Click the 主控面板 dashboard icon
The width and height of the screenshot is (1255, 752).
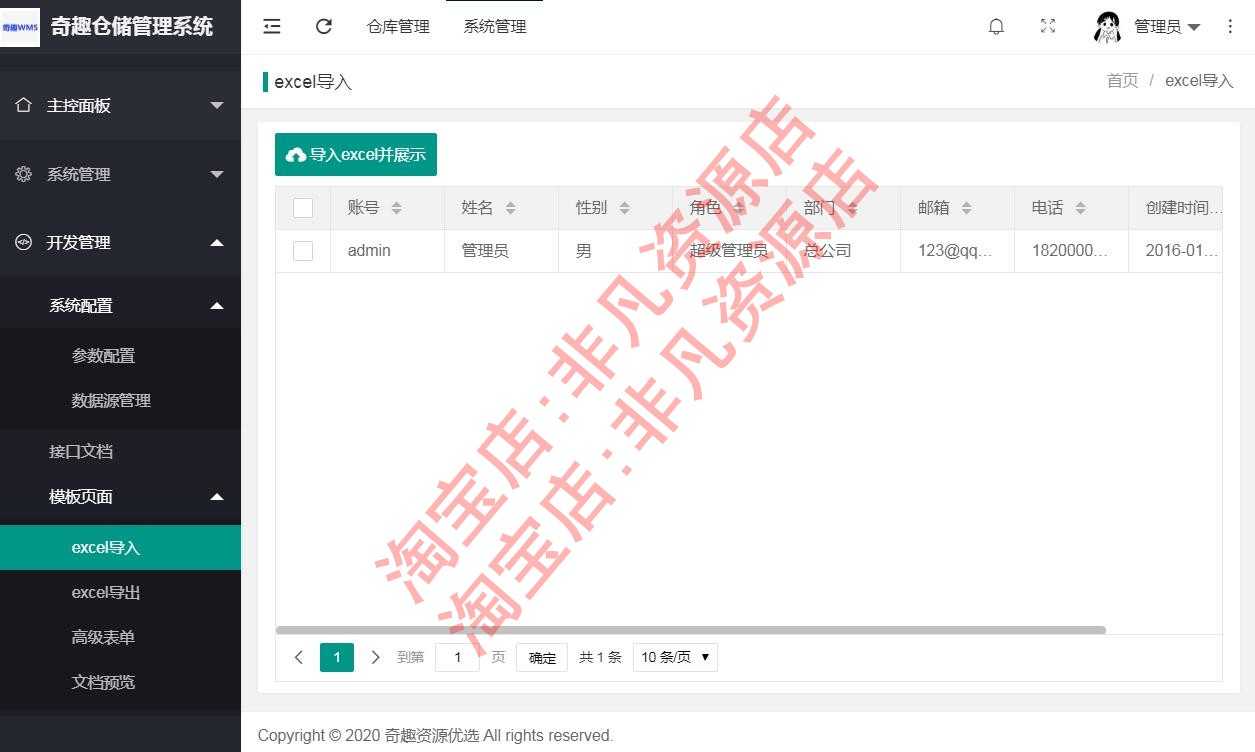pos(22,105)
